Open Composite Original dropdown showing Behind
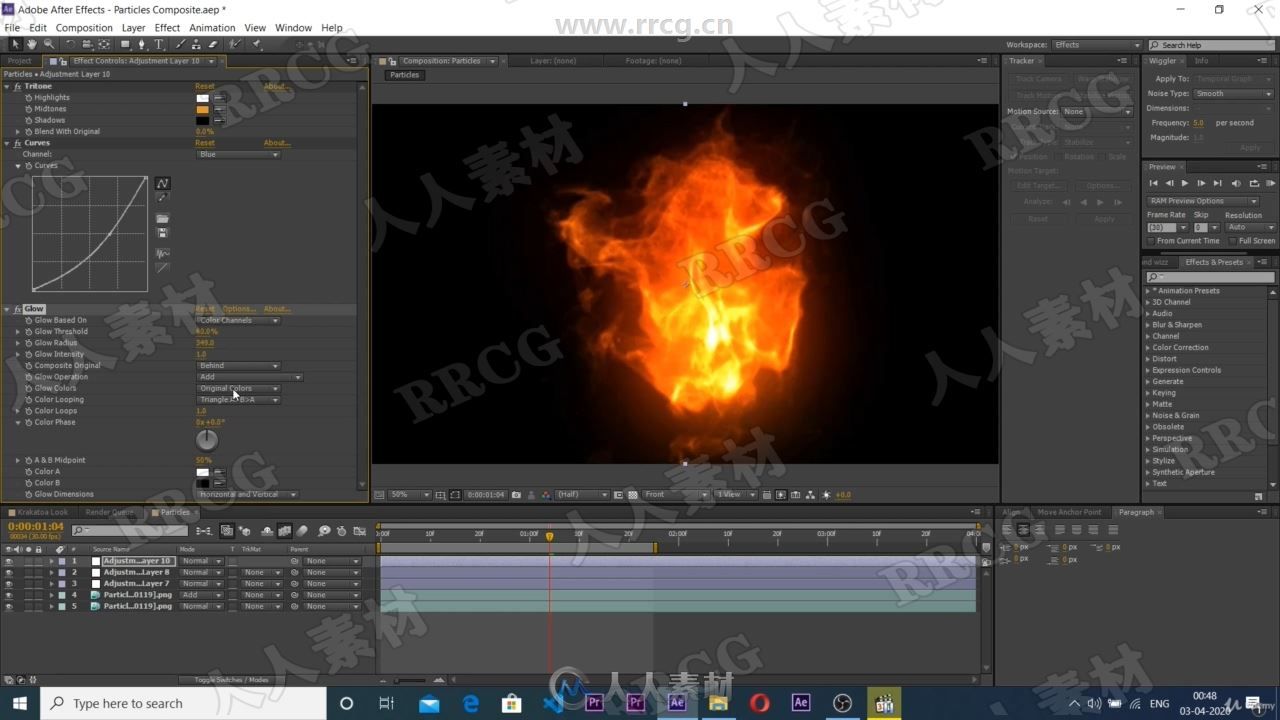This screenshot has height=720, width=1280. tap(238, 366)
